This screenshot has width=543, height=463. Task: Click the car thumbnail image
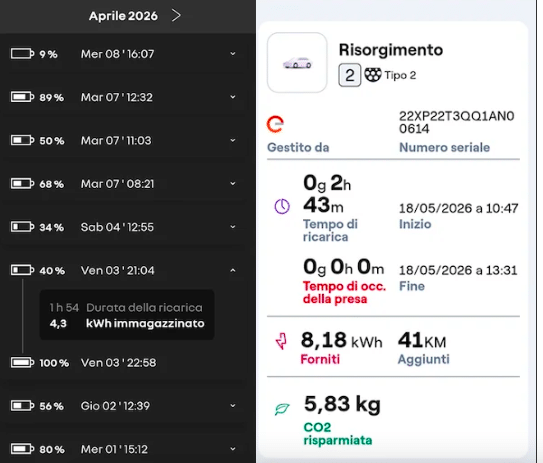297,63
